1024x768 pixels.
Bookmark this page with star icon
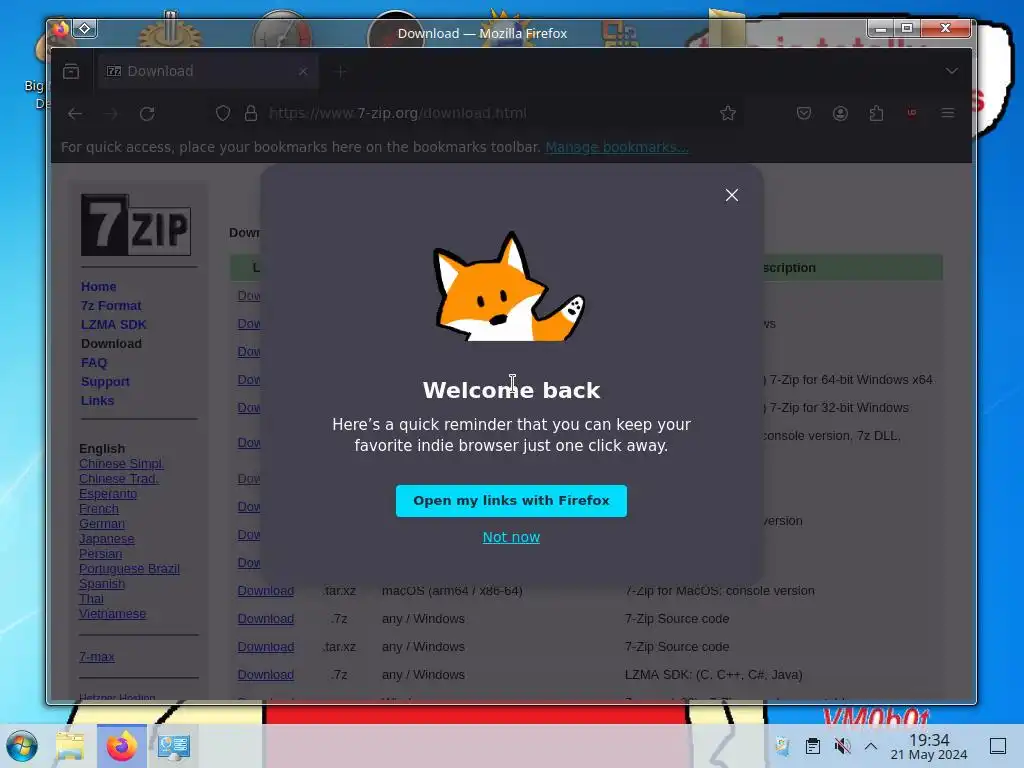[728, 114]
